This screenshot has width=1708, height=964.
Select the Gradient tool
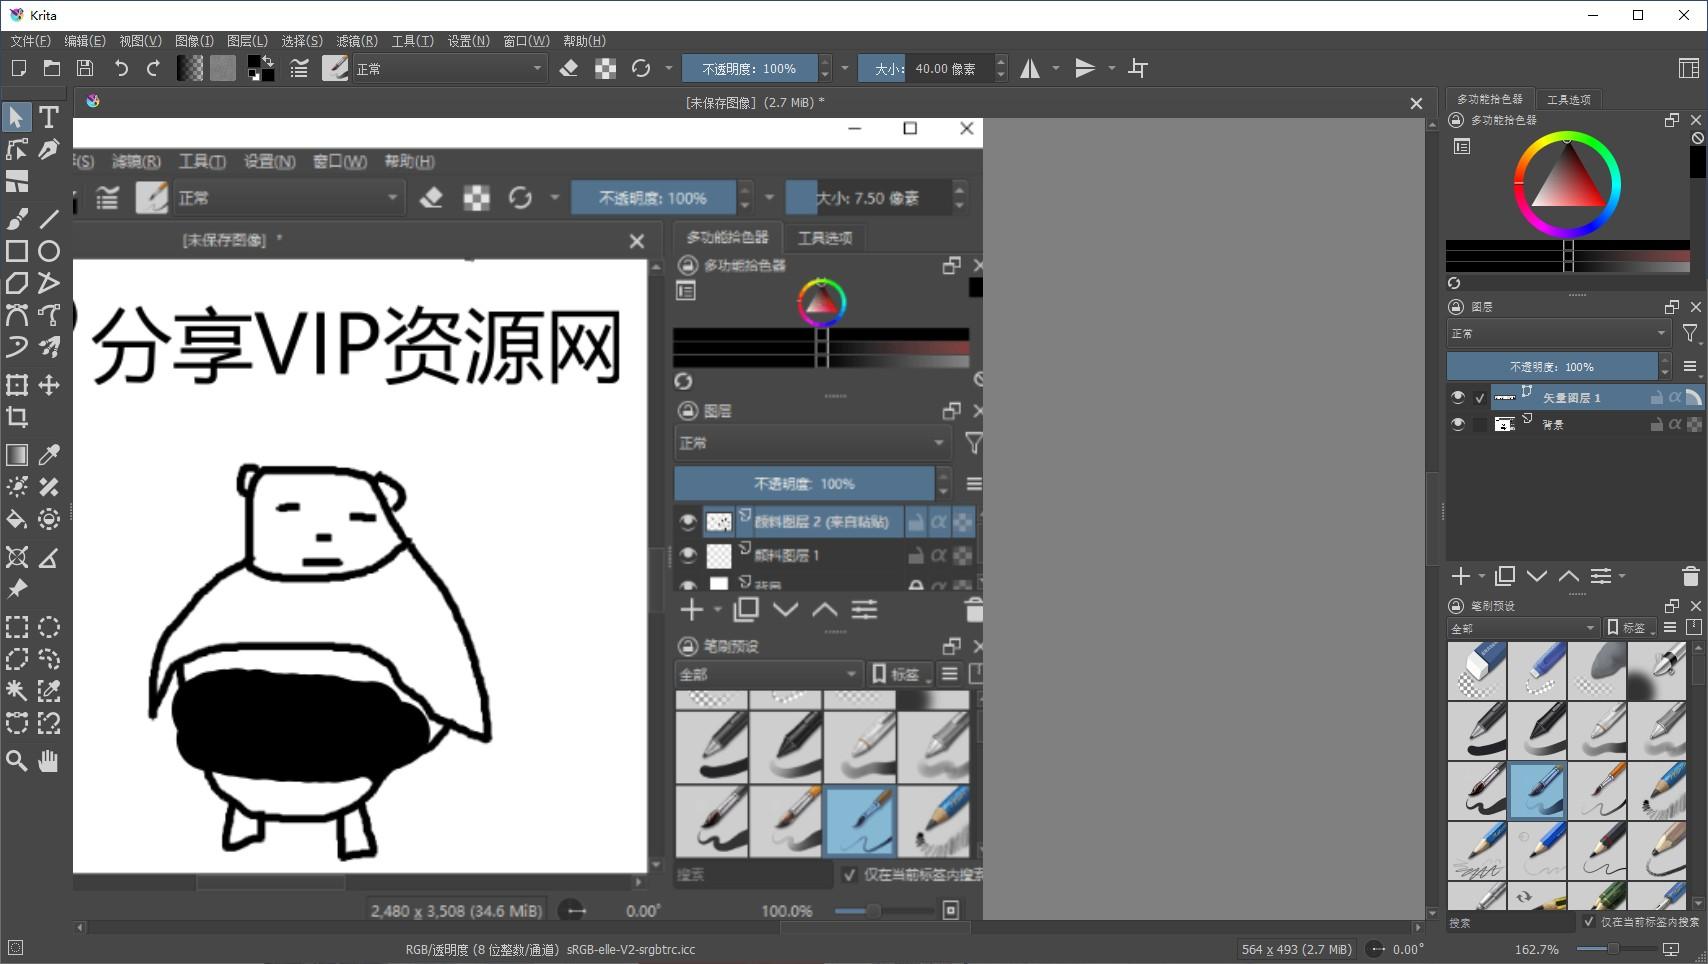pyautogui.click(x=16, y=454)
